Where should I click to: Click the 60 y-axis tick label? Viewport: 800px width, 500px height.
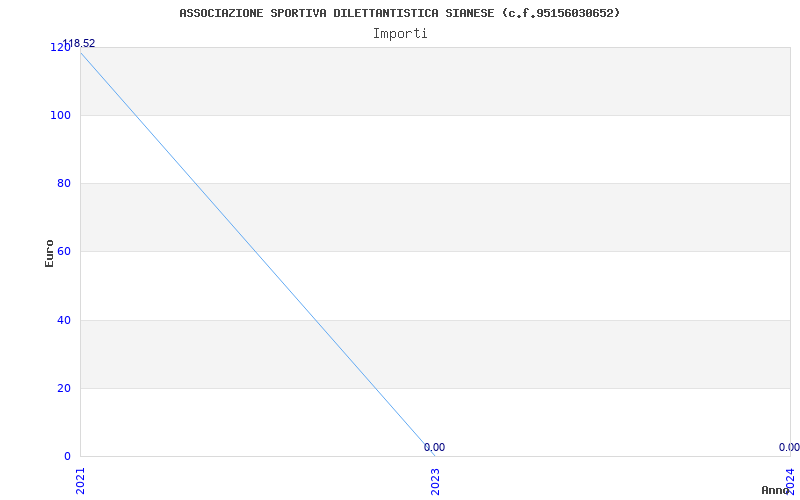pos(64,252)
